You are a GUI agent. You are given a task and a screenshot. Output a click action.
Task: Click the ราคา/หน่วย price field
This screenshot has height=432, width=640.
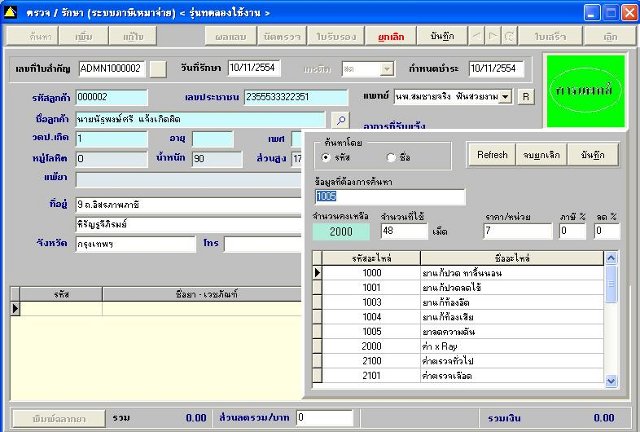click(x=516, y=231)
